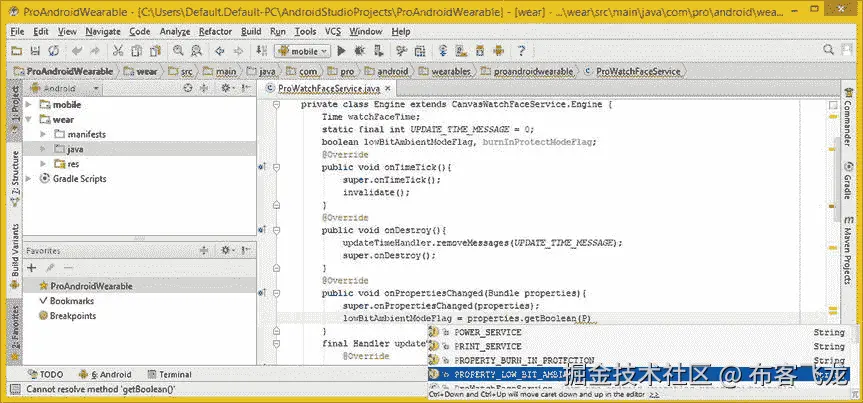
Task: Click the Undo arrow in the toolbar
Action: tap(77, 51)
